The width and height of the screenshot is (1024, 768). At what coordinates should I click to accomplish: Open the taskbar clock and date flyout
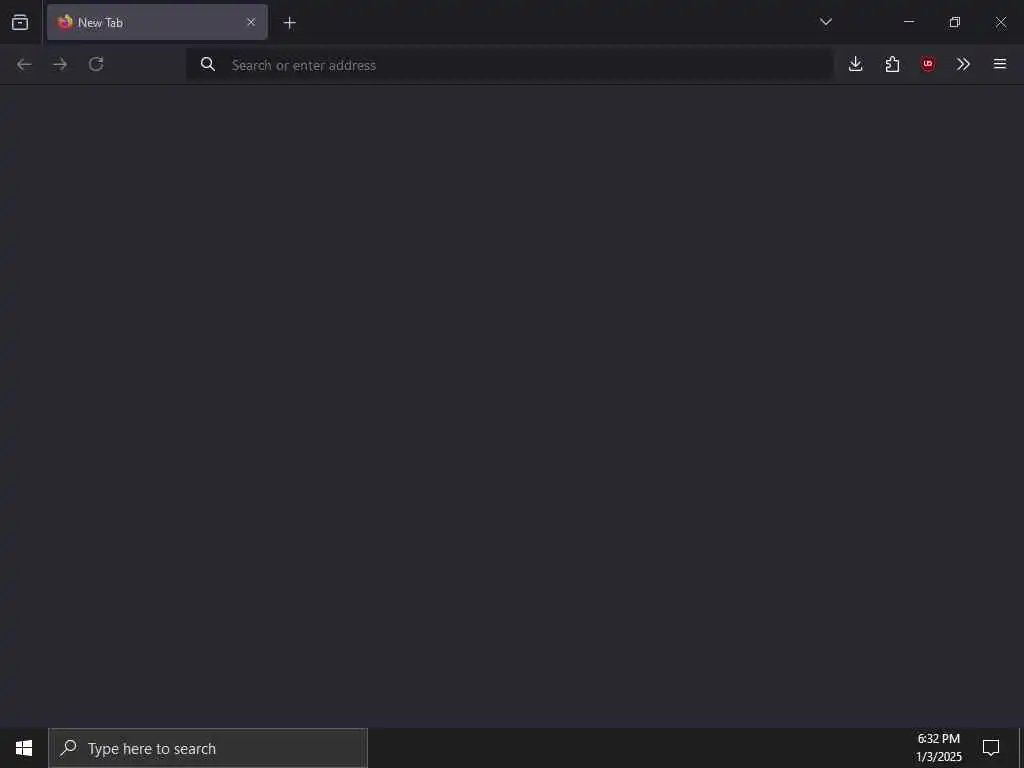(x=938, y=748)
